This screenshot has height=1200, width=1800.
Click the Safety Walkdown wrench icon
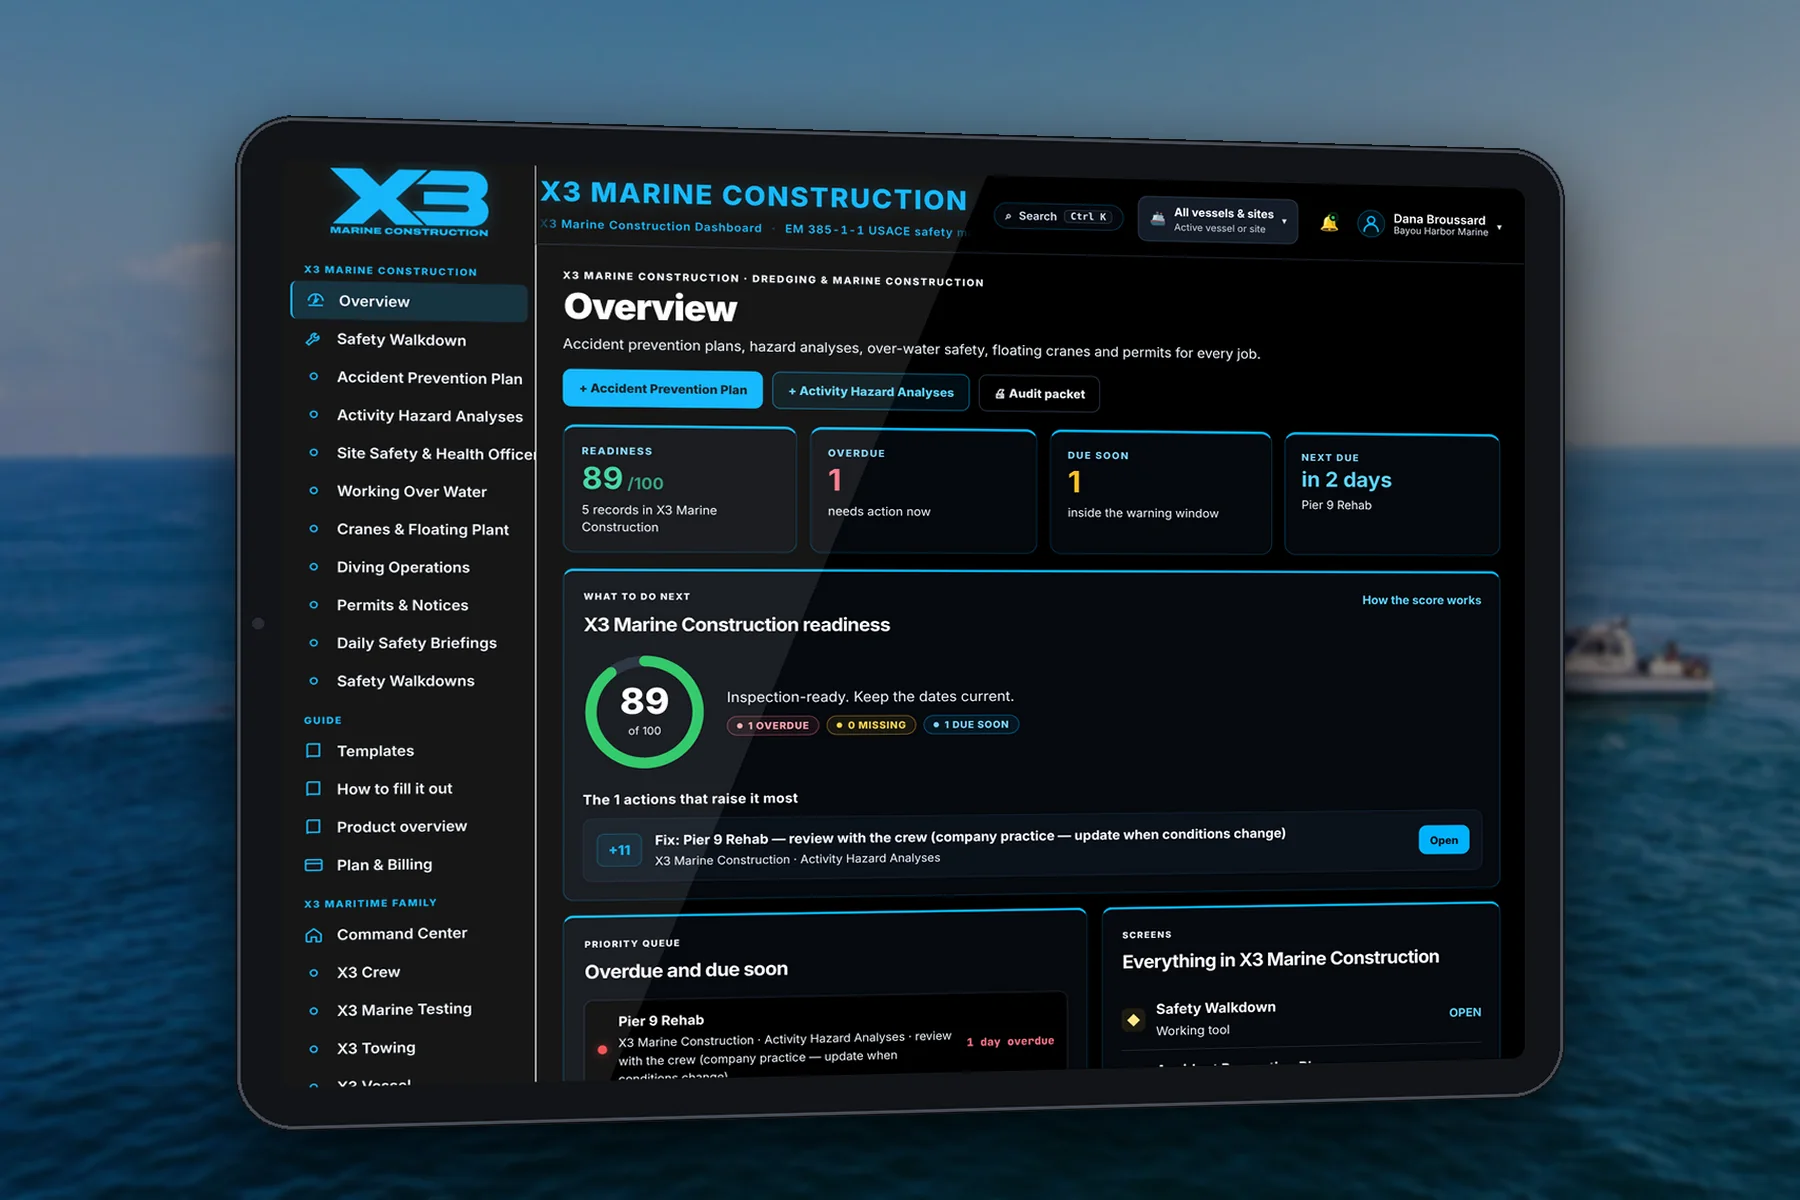(313, 339)
